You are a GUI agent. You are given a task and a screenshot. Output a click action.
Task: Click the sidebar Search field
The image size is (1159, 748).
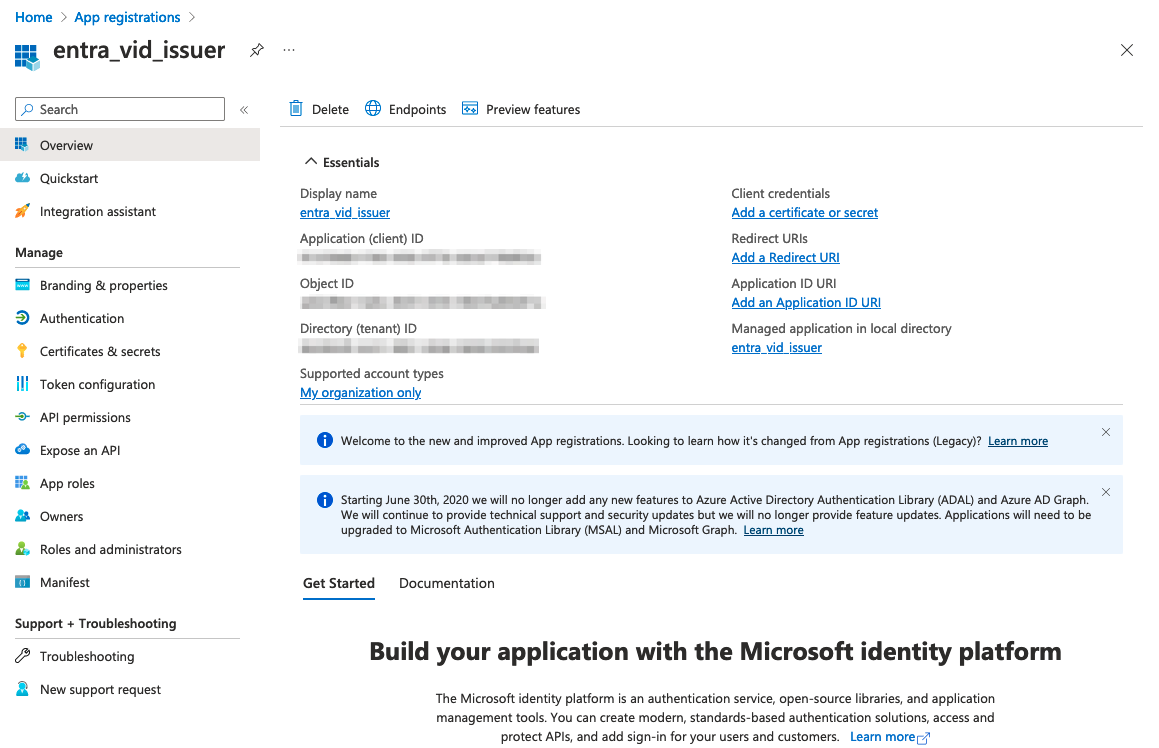click(x=120, y=109)
